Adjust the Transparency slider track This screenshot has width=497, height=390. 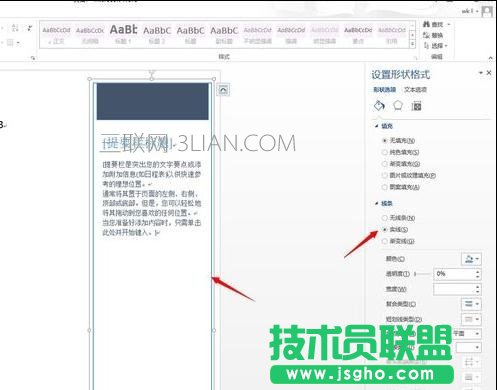coord(422,274)
